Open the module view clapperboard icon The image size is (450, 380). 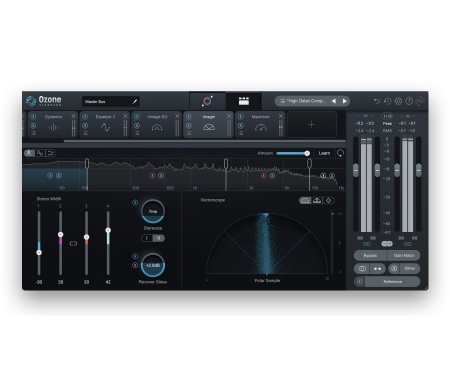pos(244,101)
